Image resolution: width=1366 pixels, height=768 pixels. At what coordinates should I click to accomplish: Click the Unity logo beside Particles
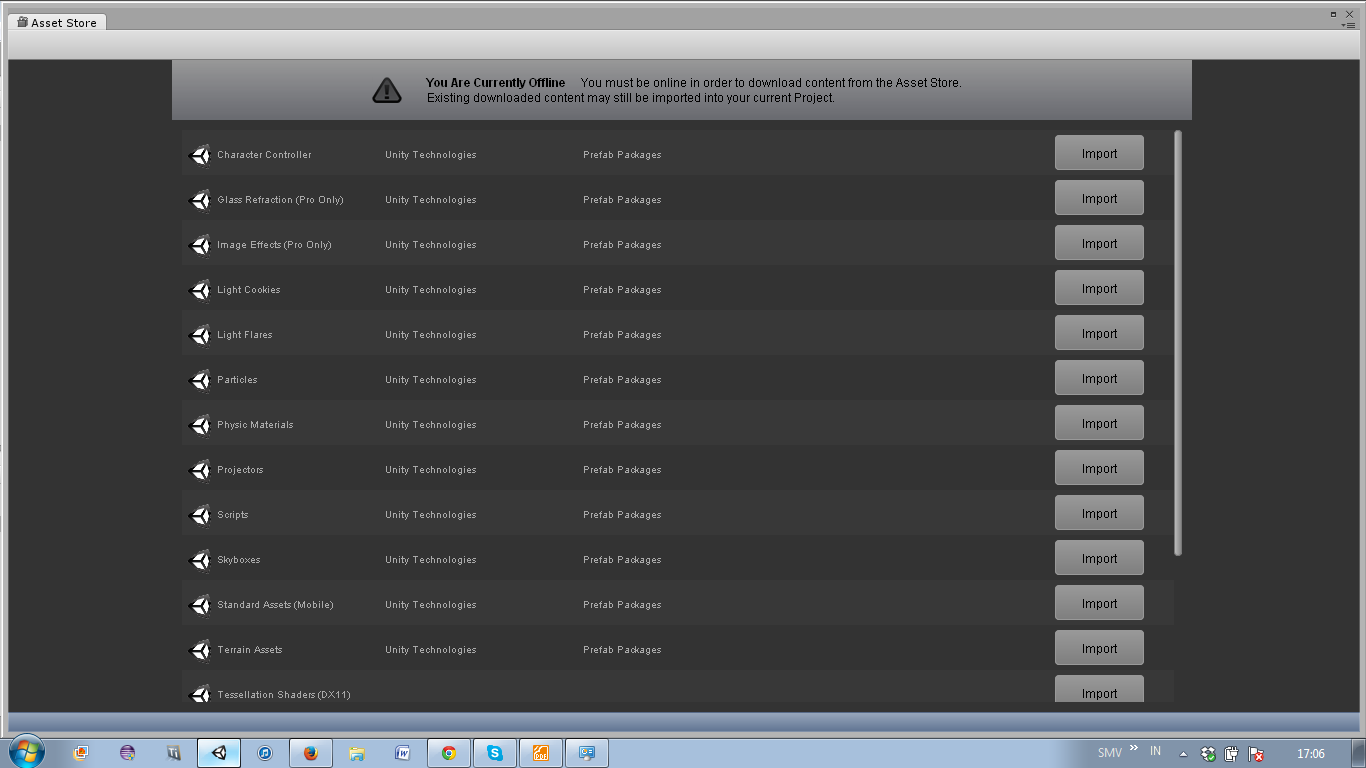tap(200, 381)
